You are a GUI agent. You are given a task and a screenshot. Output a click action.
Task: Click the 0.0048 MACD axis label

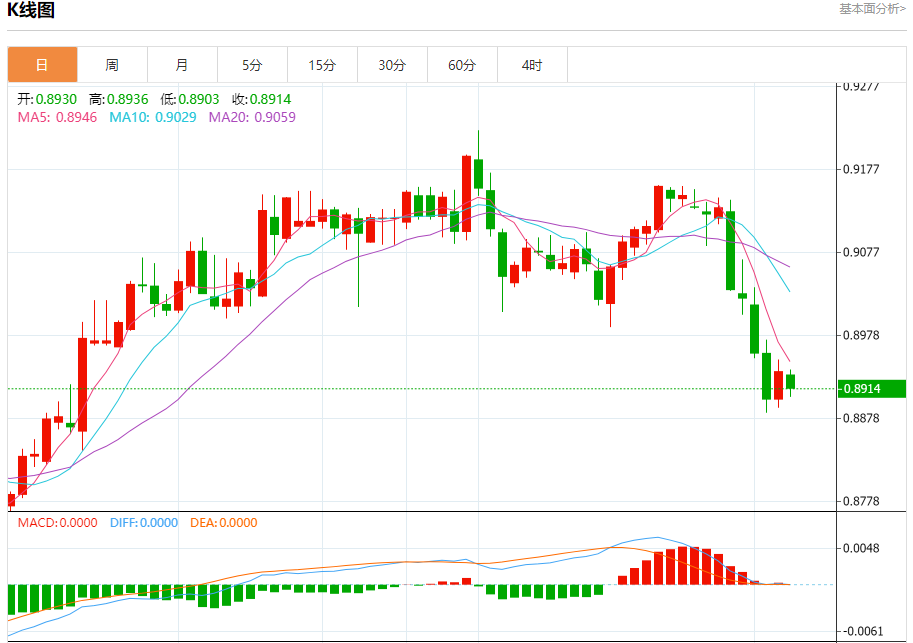(861, 548)
